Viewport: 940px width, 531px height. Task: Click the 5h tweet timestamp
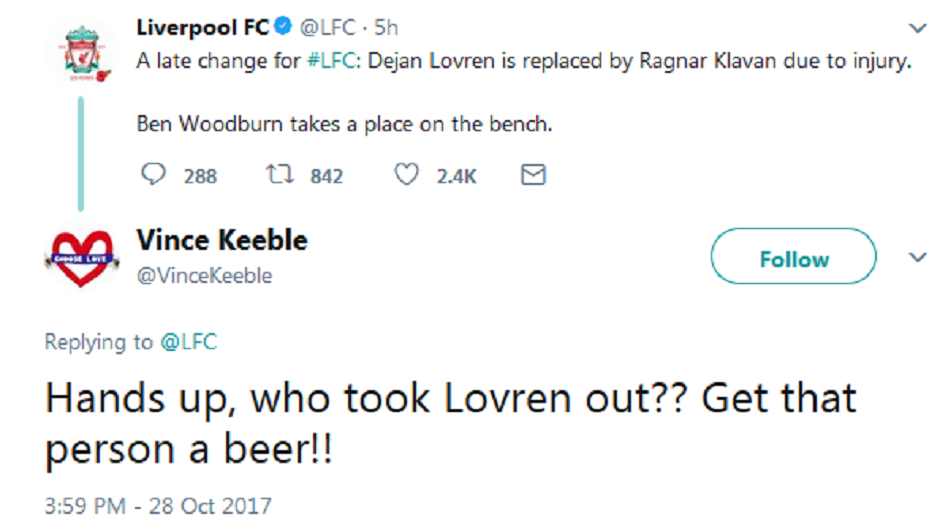coord(386,28)
